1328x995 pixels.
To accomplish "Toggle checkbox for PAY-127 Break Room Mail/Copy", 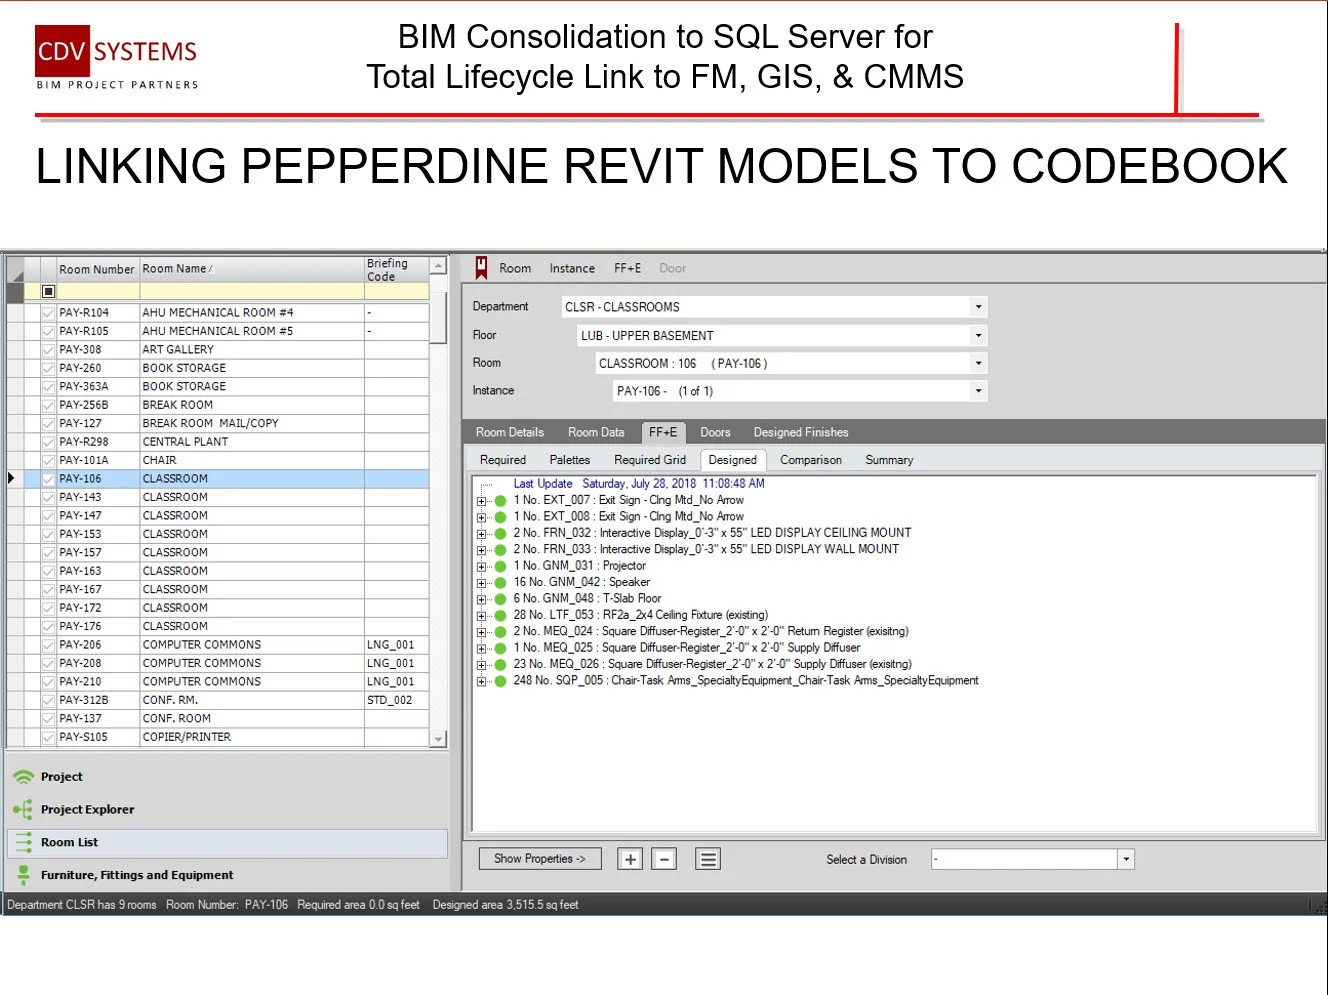I will pyautogui.click(x=48, y=424).
